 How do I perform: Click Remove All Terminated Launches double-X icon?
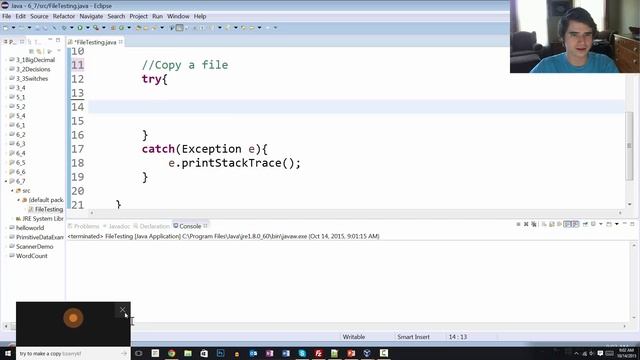533,224
